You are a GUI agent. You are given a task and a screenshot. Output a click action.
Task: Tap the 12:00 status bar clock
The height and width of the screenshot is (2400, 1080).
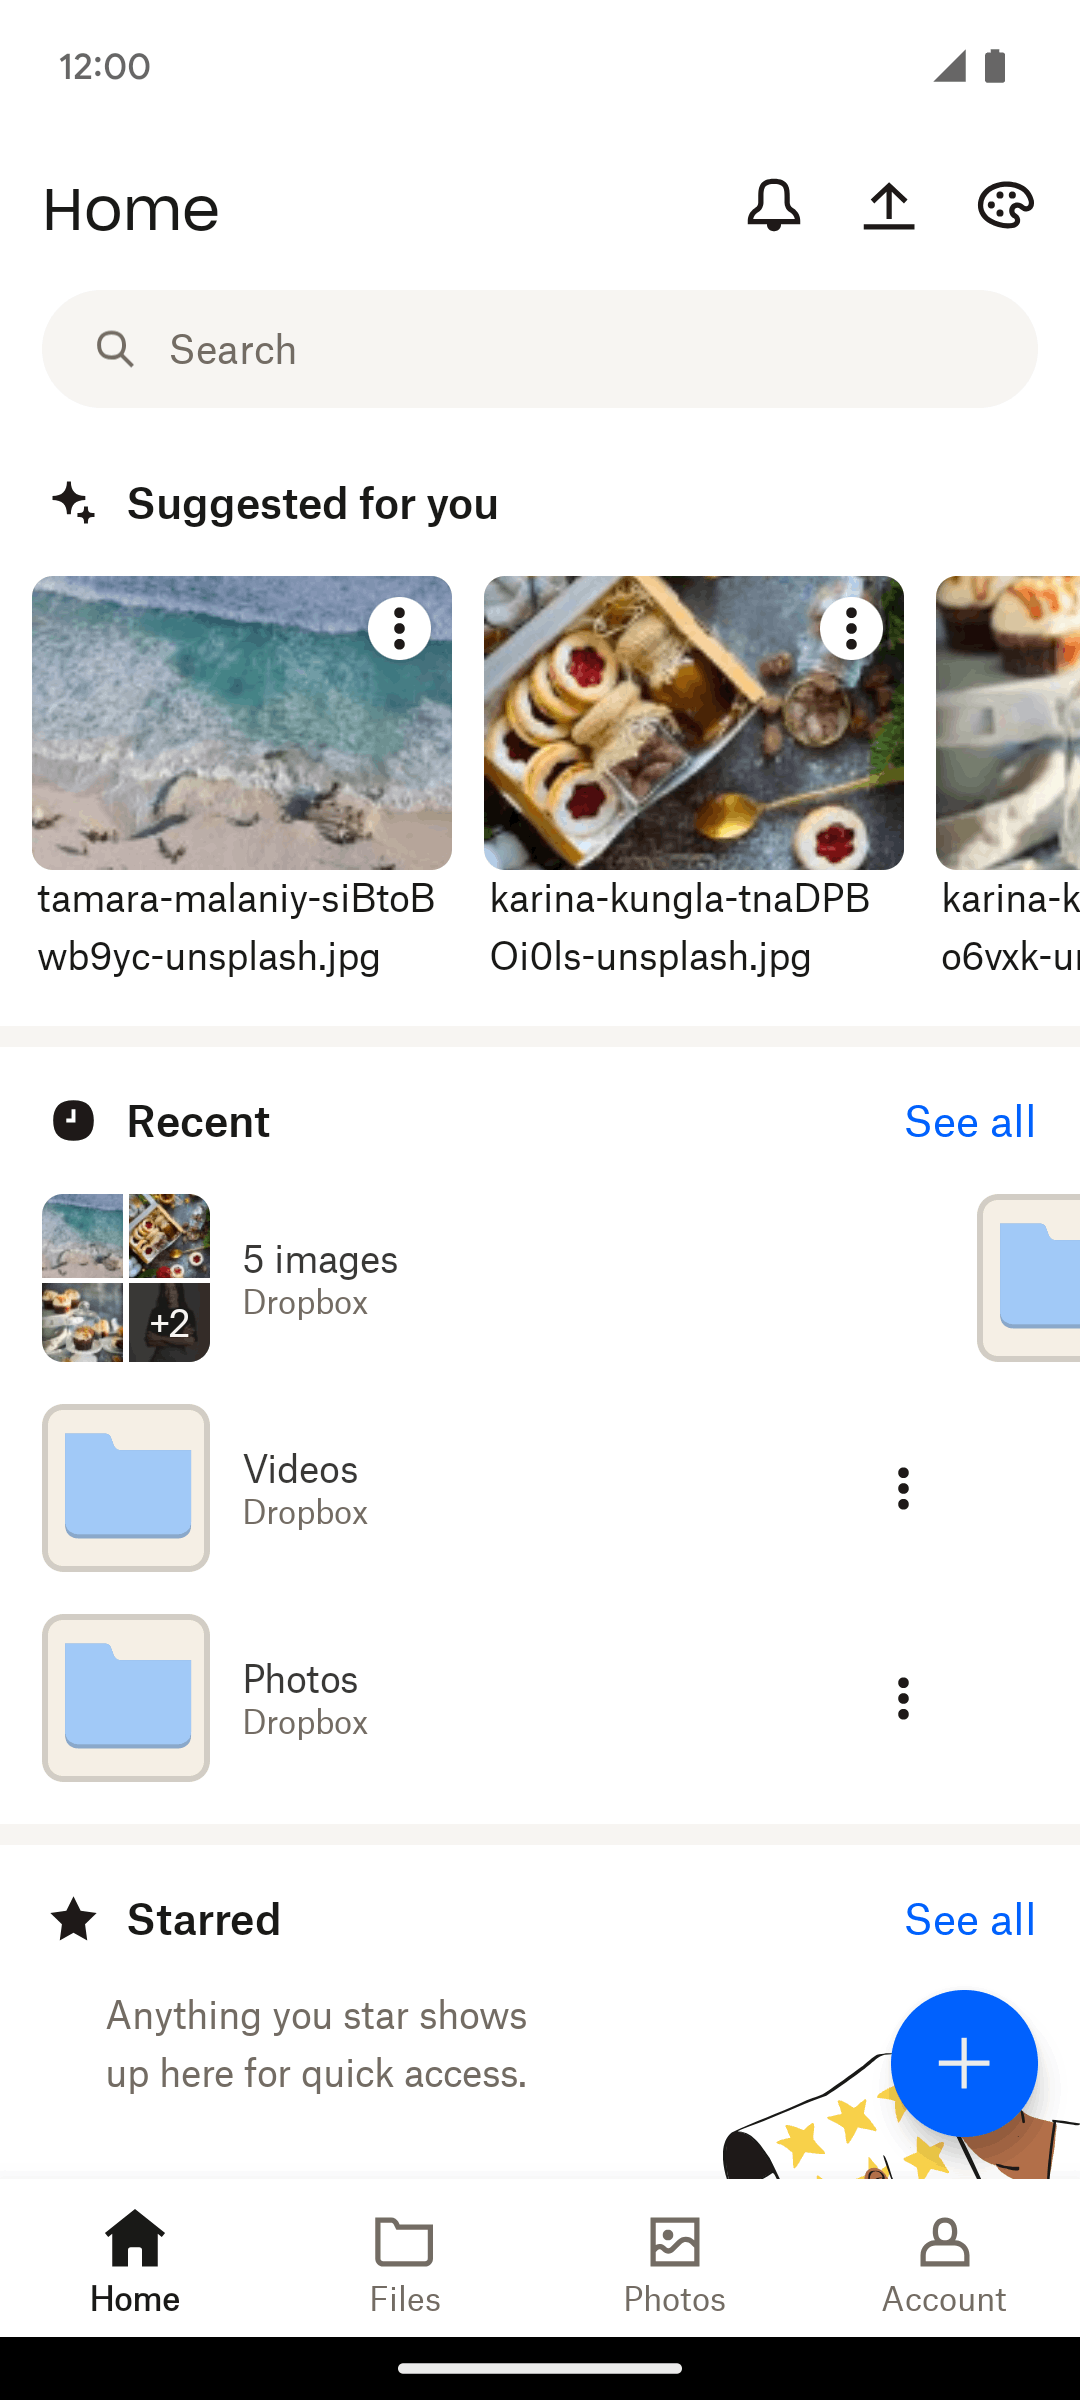pos(105,67)
